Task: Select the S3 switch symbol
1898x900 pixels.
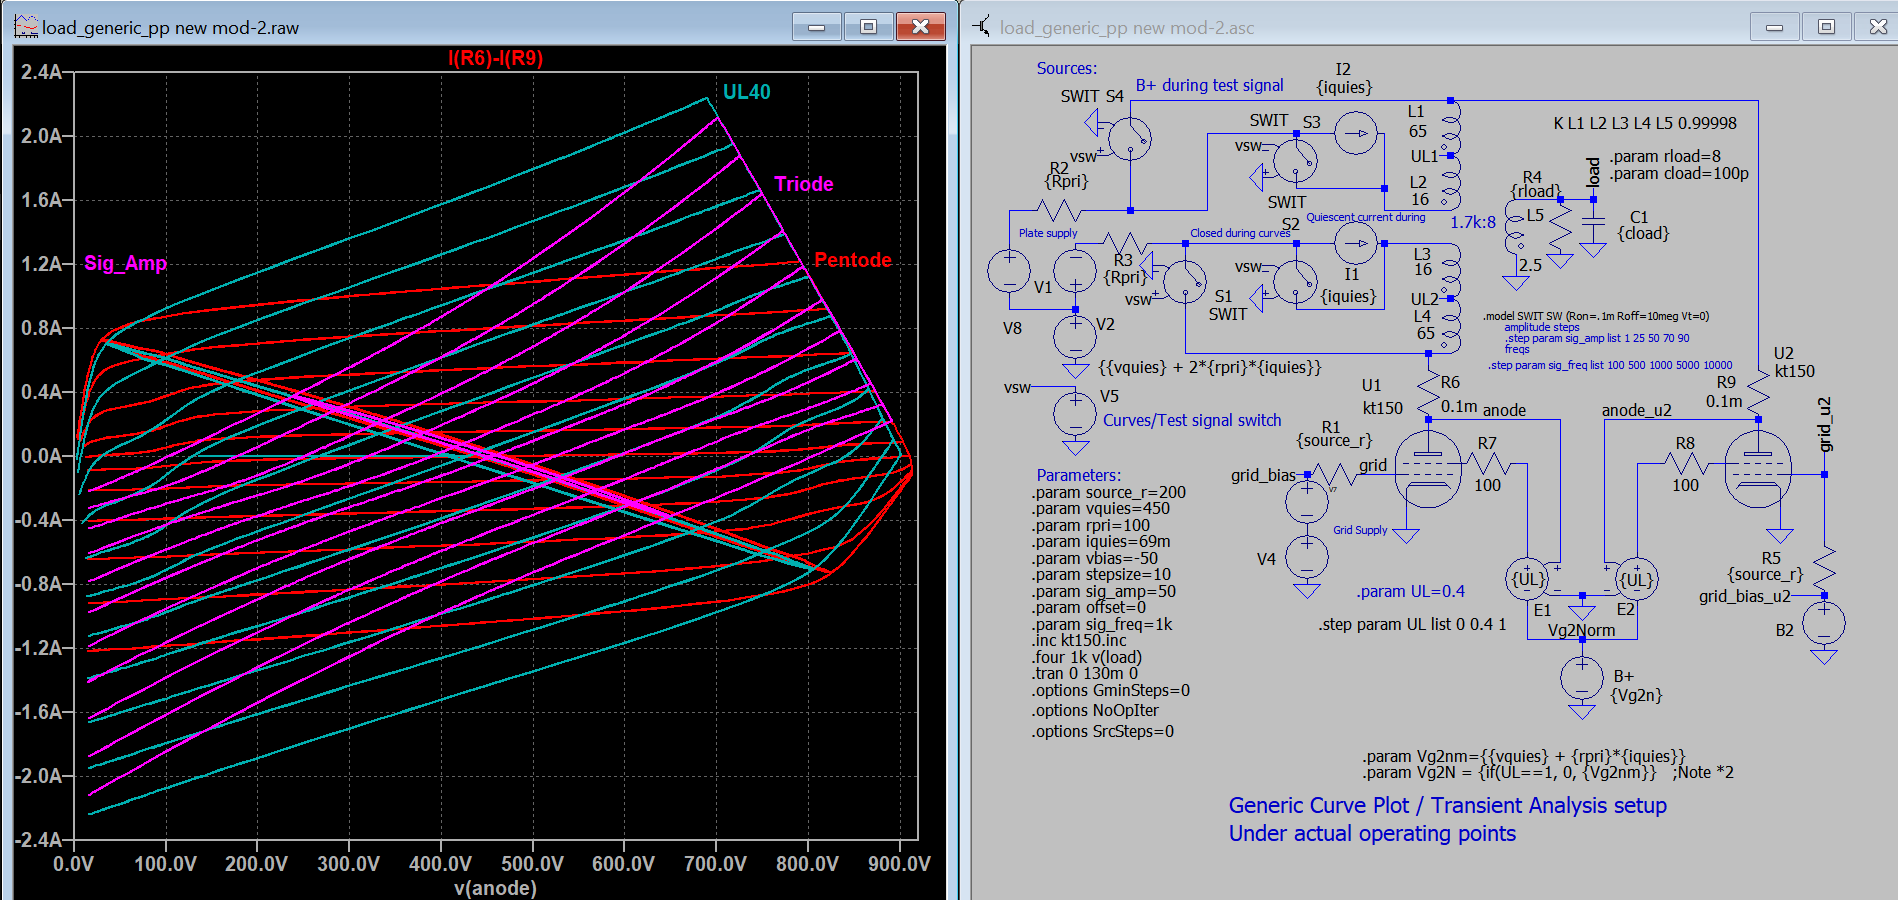Action: tap(1295, 160)
